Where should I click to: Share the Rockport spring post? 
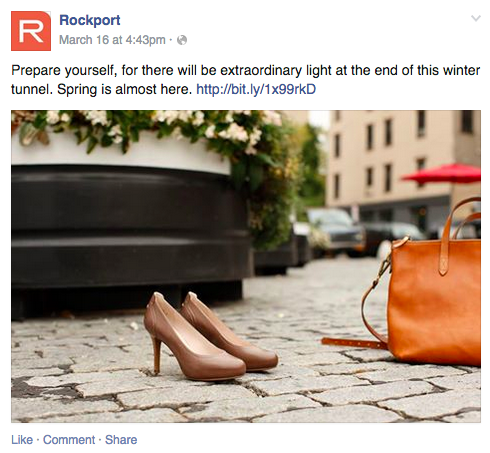click(x=121, y=440)
